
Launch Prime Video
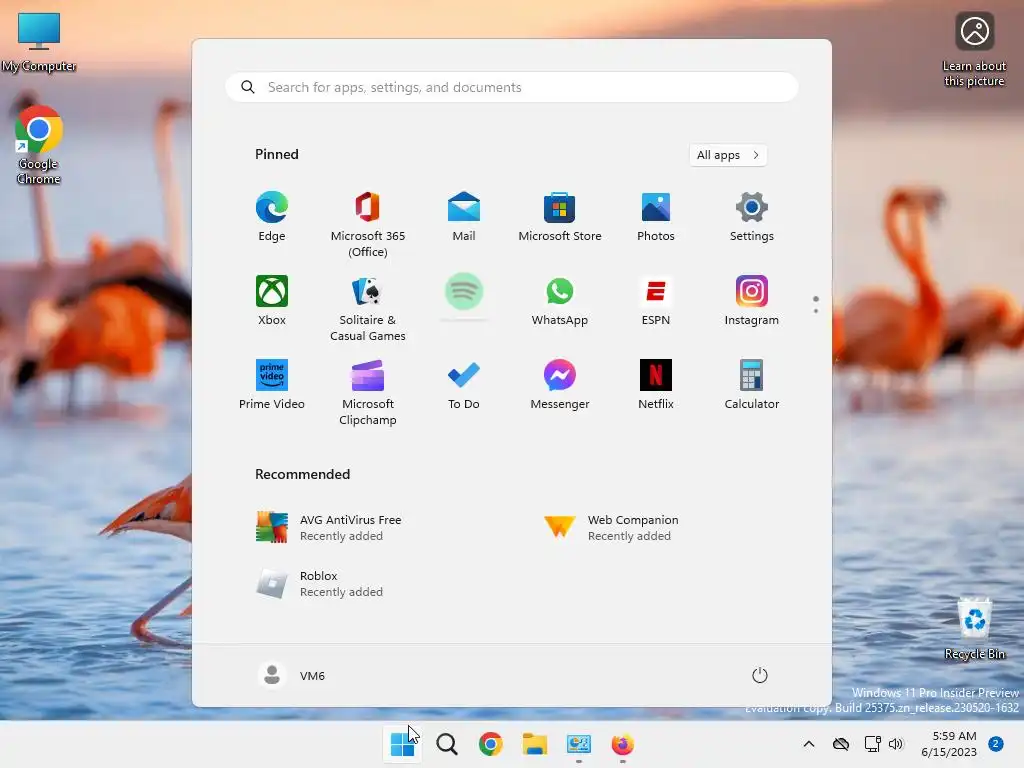(272, 385)
